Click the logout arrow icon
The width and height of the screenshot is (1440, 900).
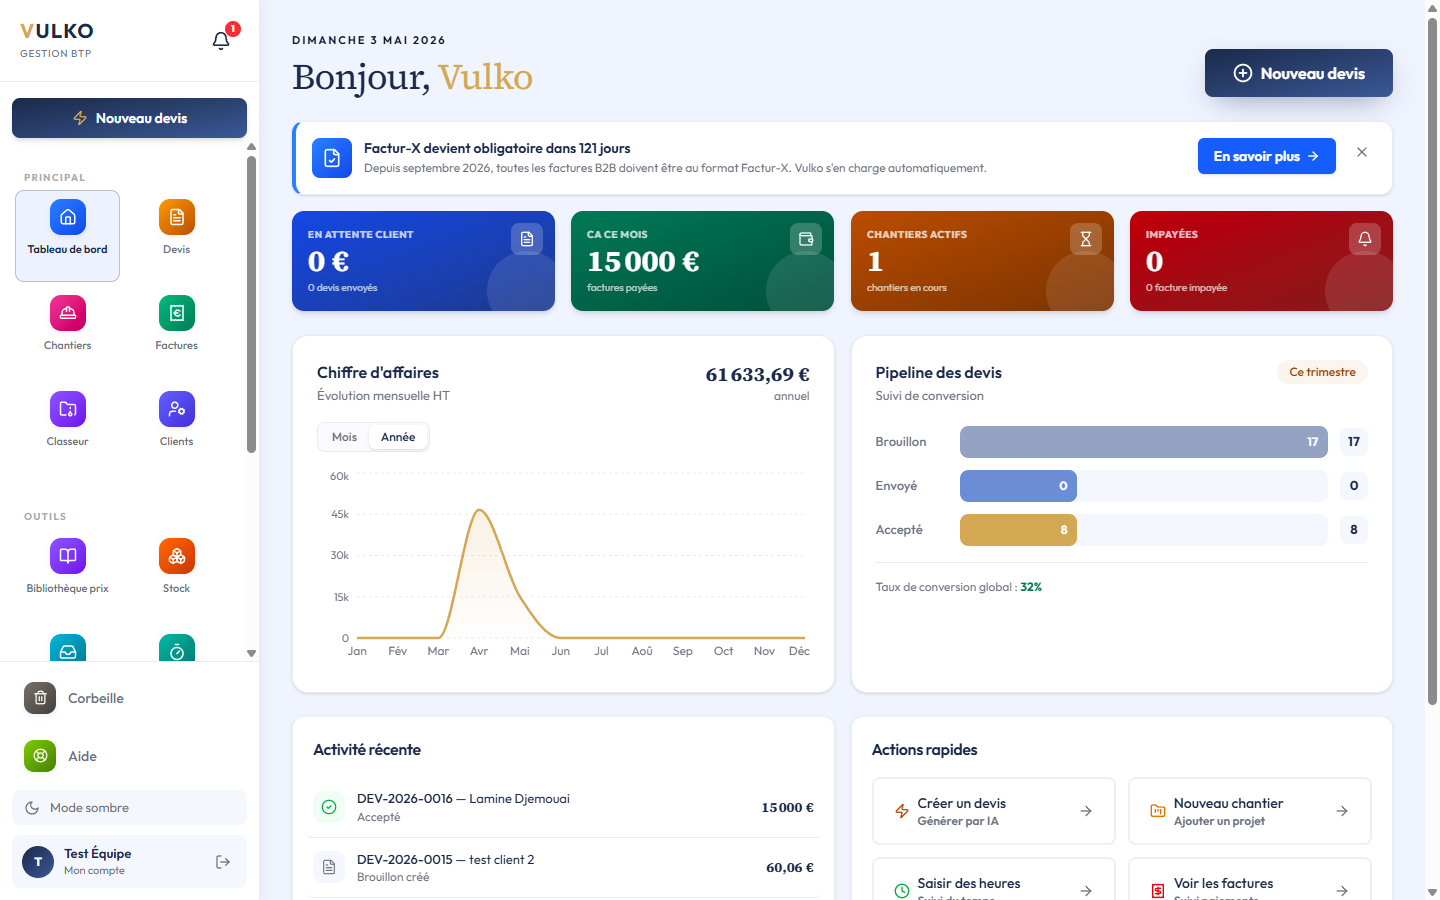point(223,862)
